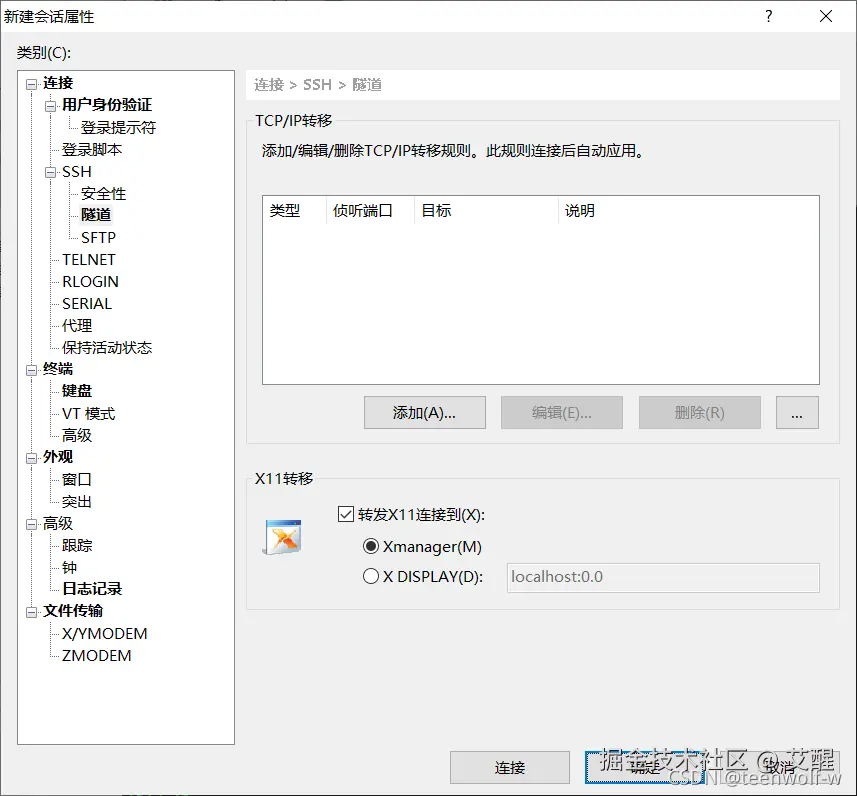Click the help question mark icon
Screen dimensions: 857x796
tap(768, 16)
